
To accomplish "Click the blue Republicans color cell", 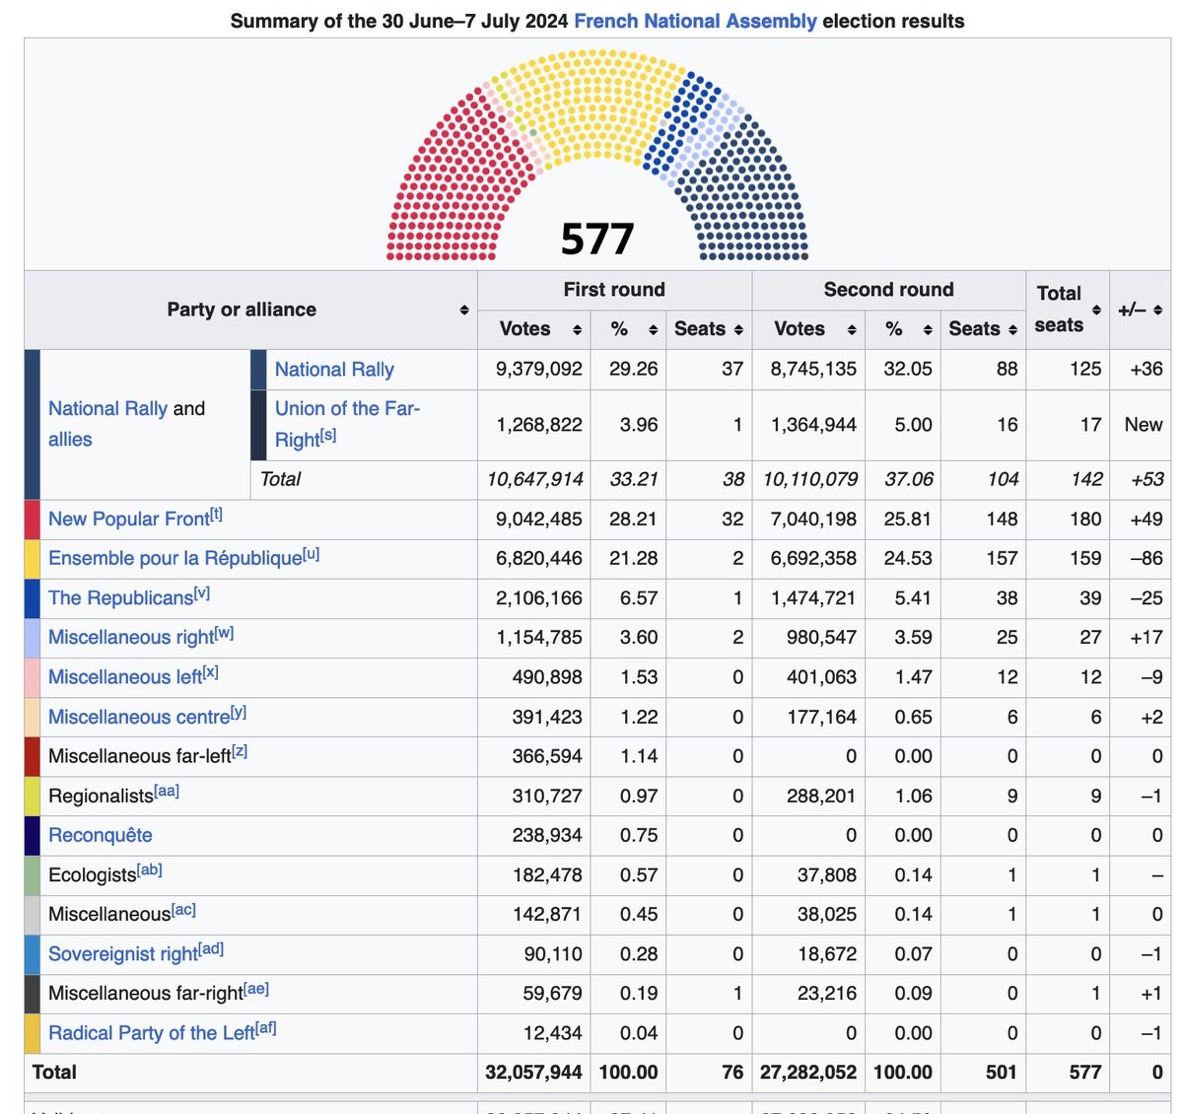I will [x=32, y=599].
